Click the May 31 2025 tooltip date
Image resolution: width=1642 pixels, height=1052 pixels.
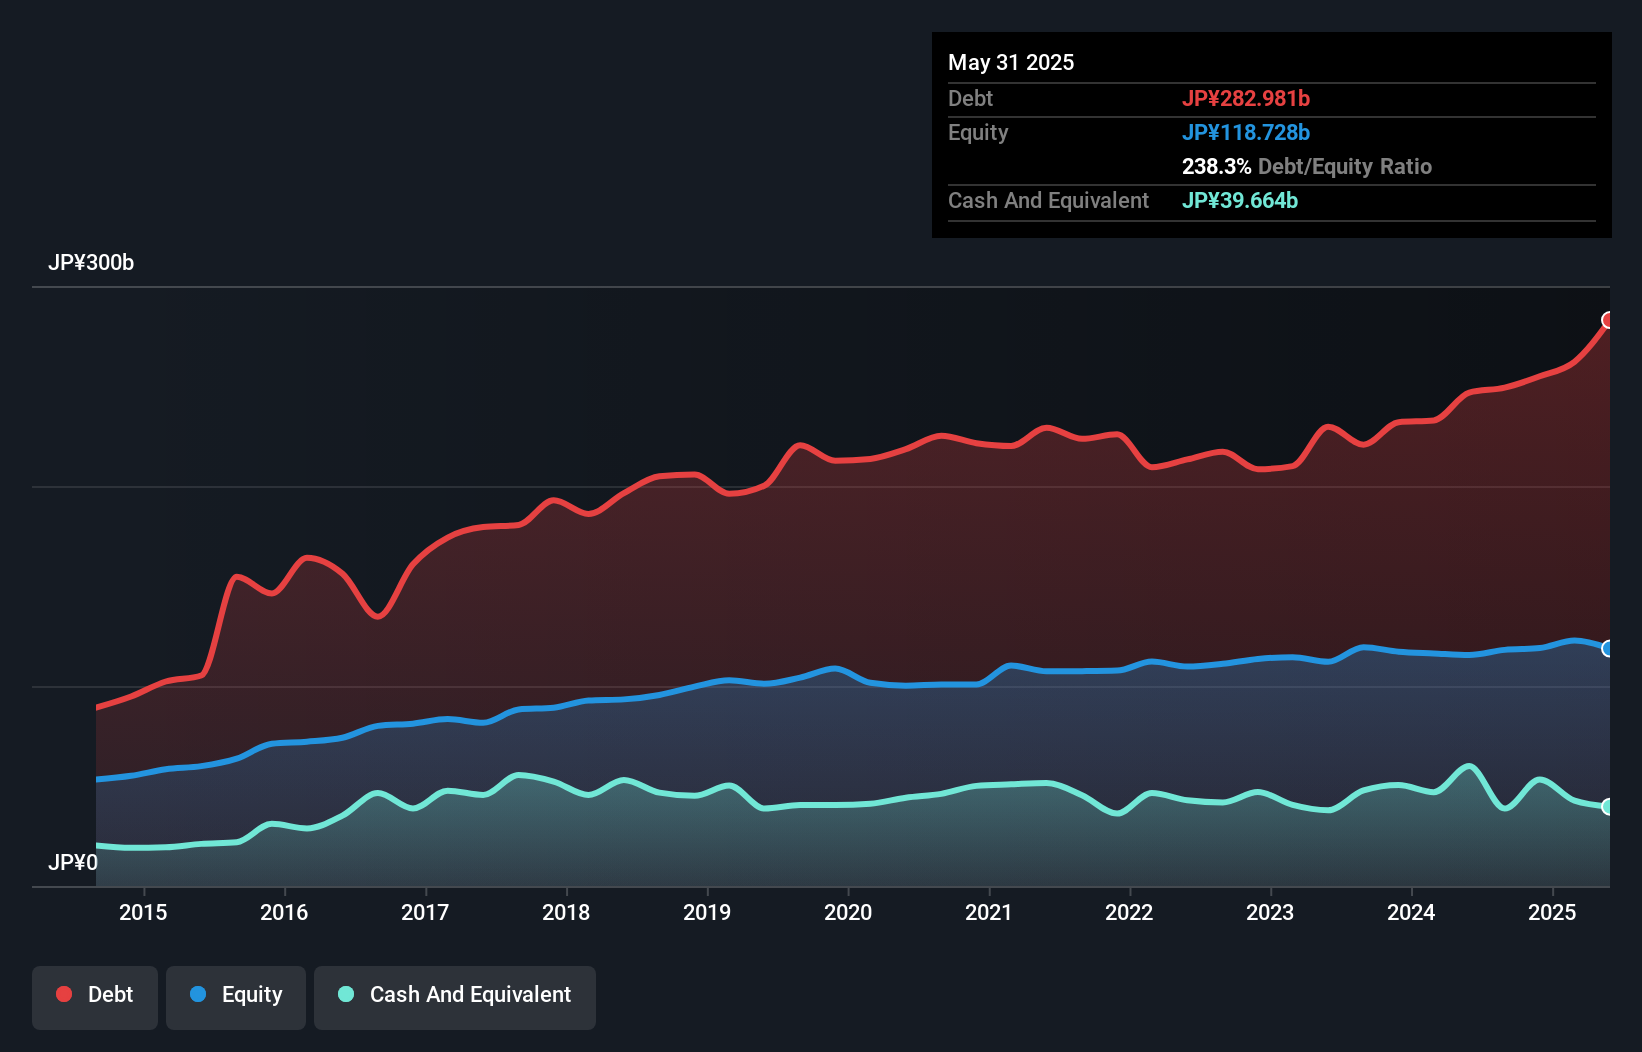1011,62
